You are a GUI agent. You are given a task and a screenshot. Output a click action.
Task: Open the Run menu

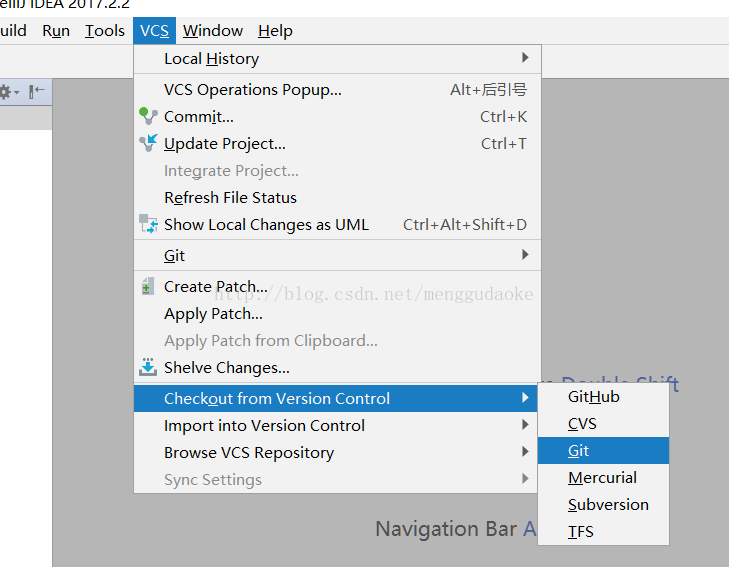[x=56, y=31]
